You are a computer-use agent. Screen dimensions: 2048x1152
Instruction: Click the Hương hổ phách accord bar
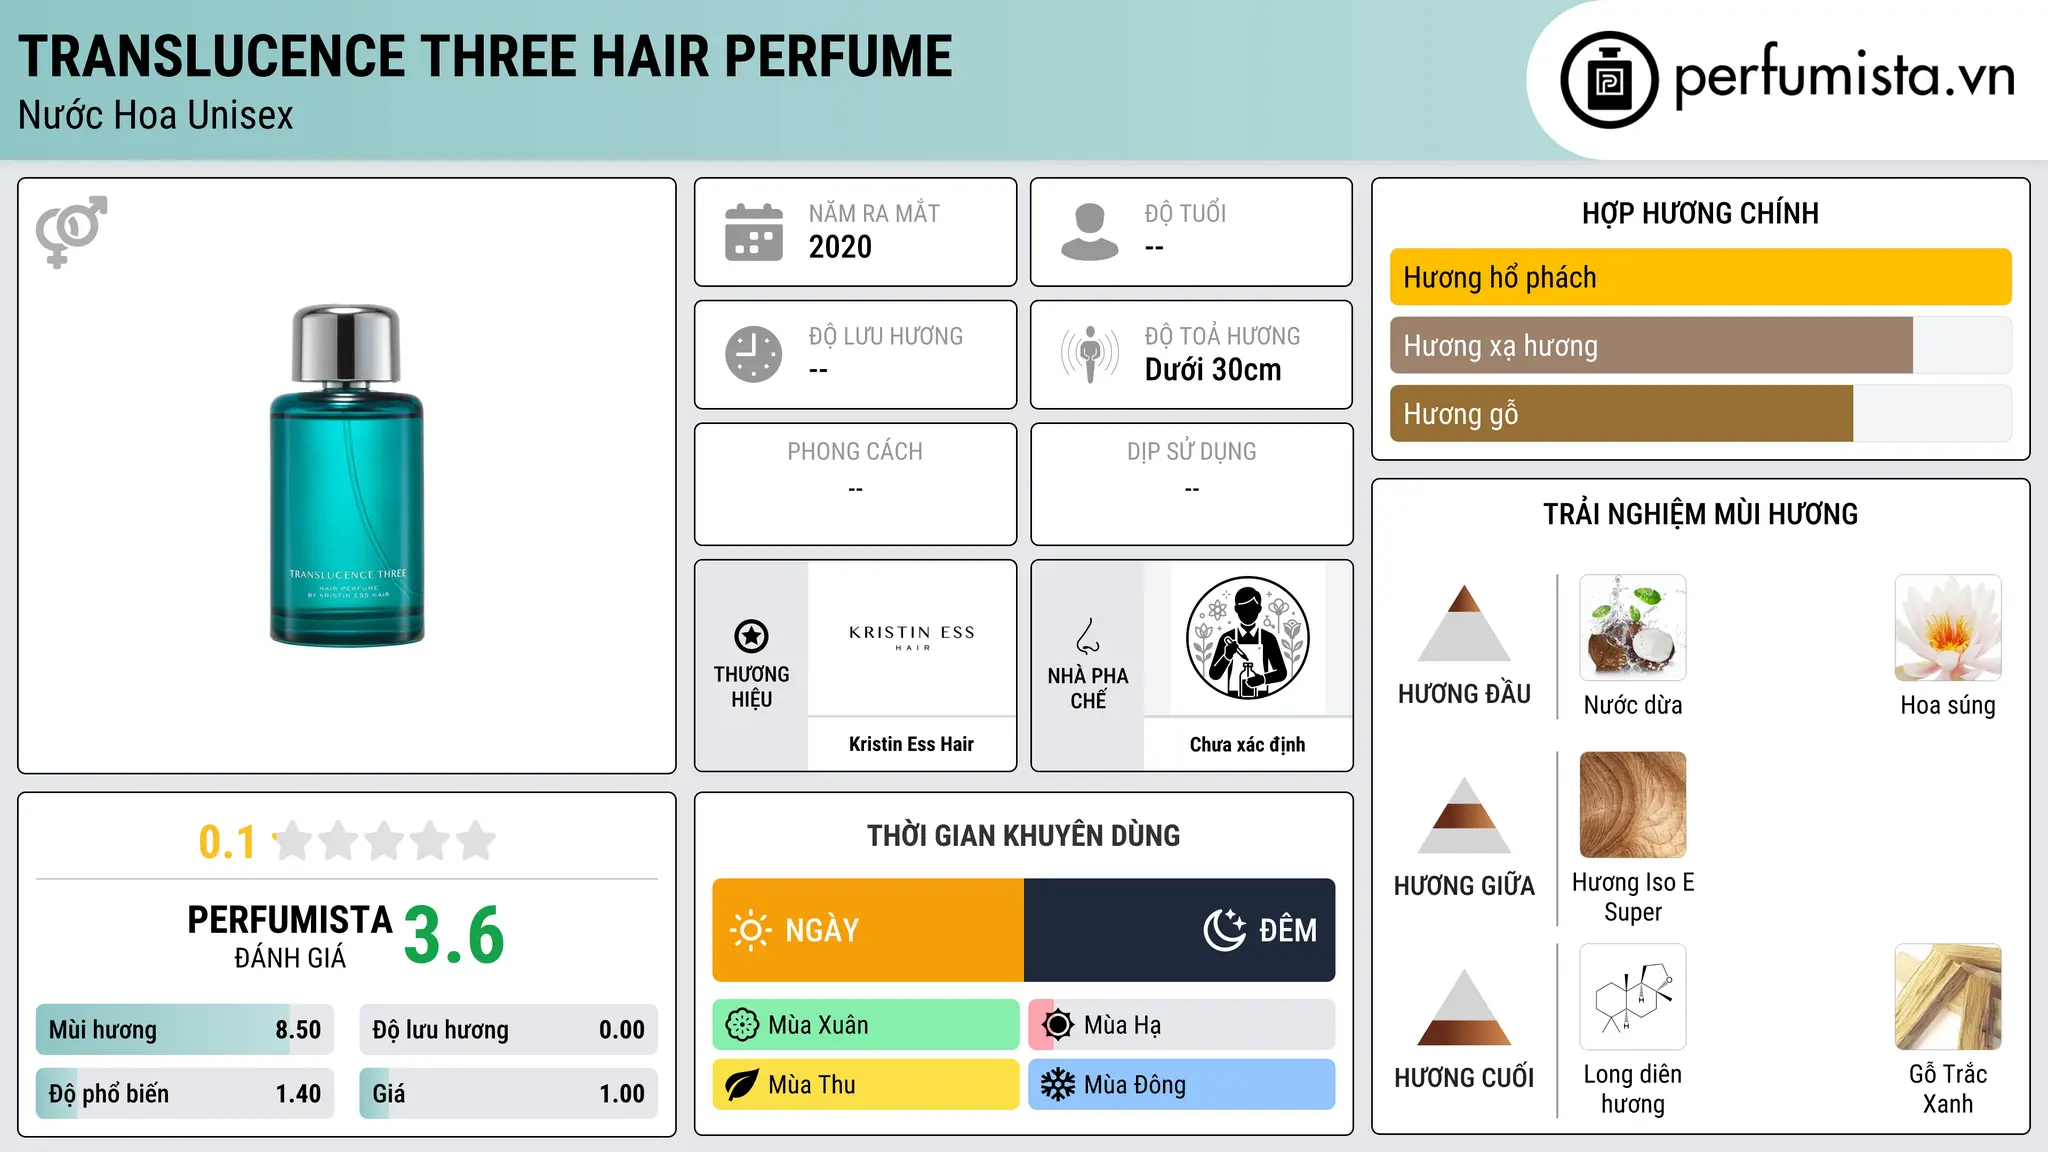(x=1701, y=277)
